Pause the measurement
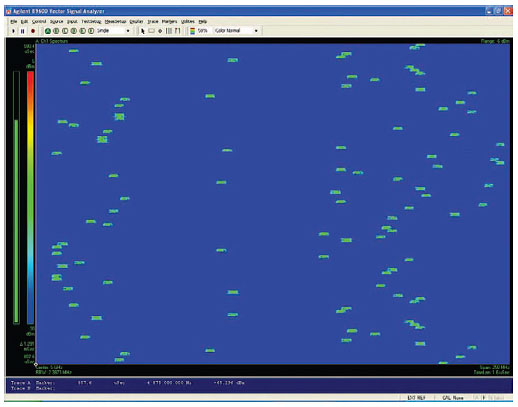The image size is (518, 407). tap(22, 31)
